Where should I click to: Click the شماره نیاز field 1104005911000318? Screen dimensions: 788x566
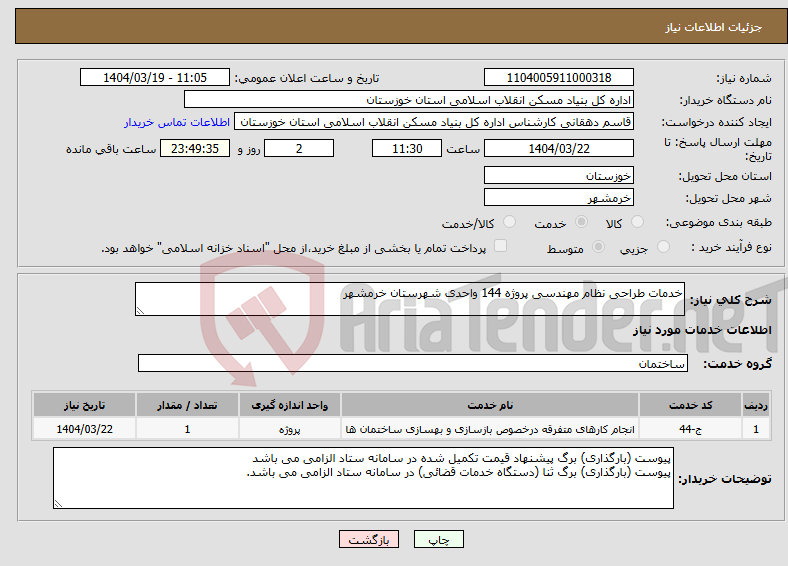[x=558, y=77]
